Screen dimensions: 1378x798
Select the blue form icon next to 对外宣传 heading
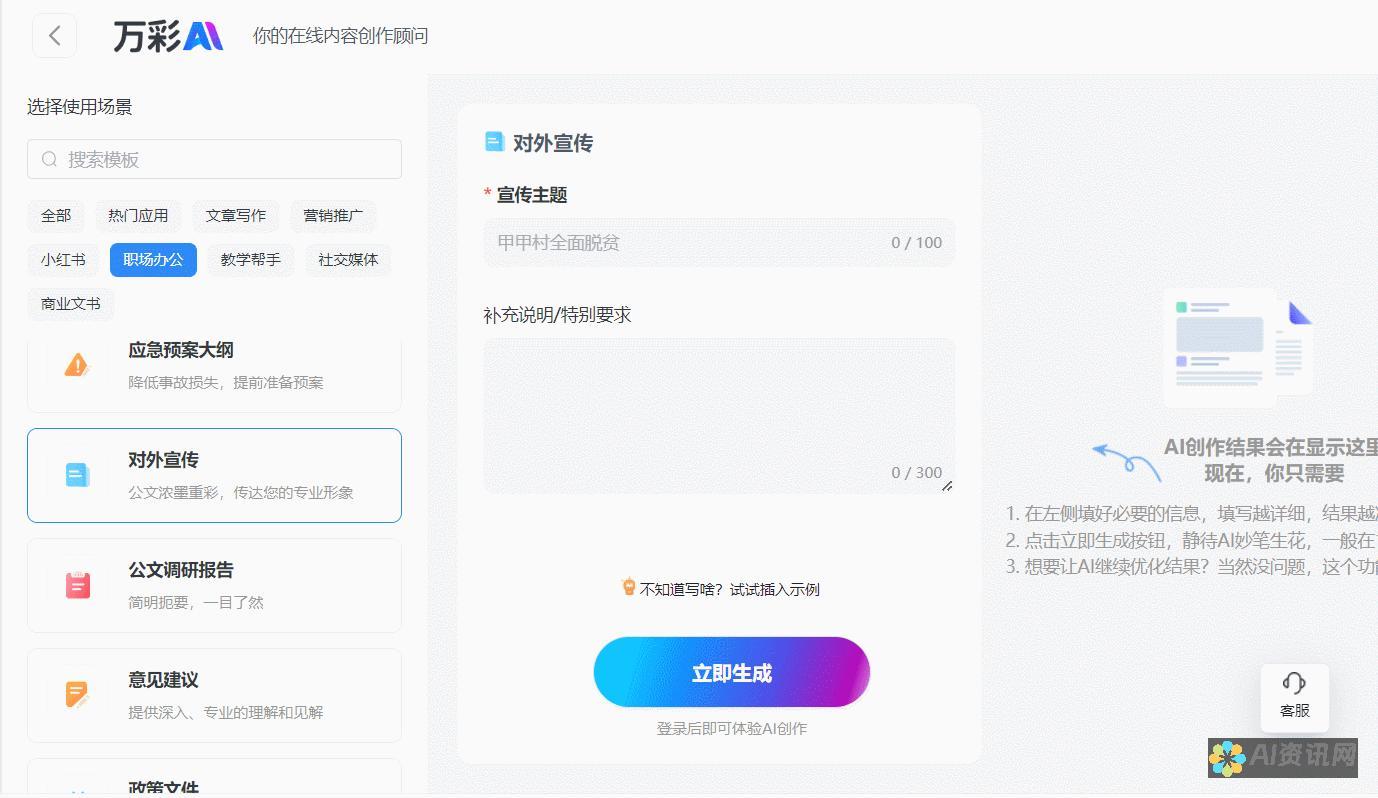coord(494,142)
